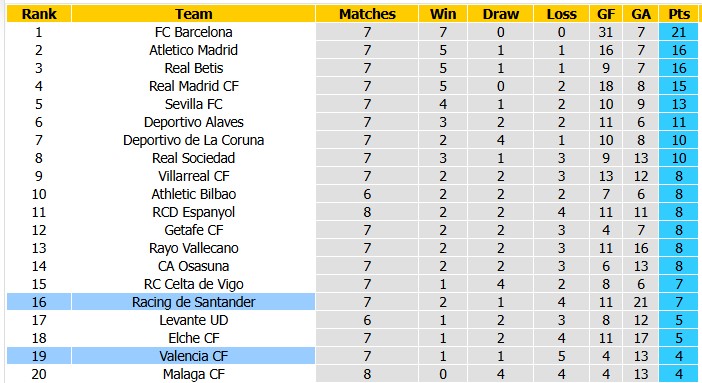
Task: Select Athletic Bilbao team name
Action: pyautogui.click(x=193, y=194)
